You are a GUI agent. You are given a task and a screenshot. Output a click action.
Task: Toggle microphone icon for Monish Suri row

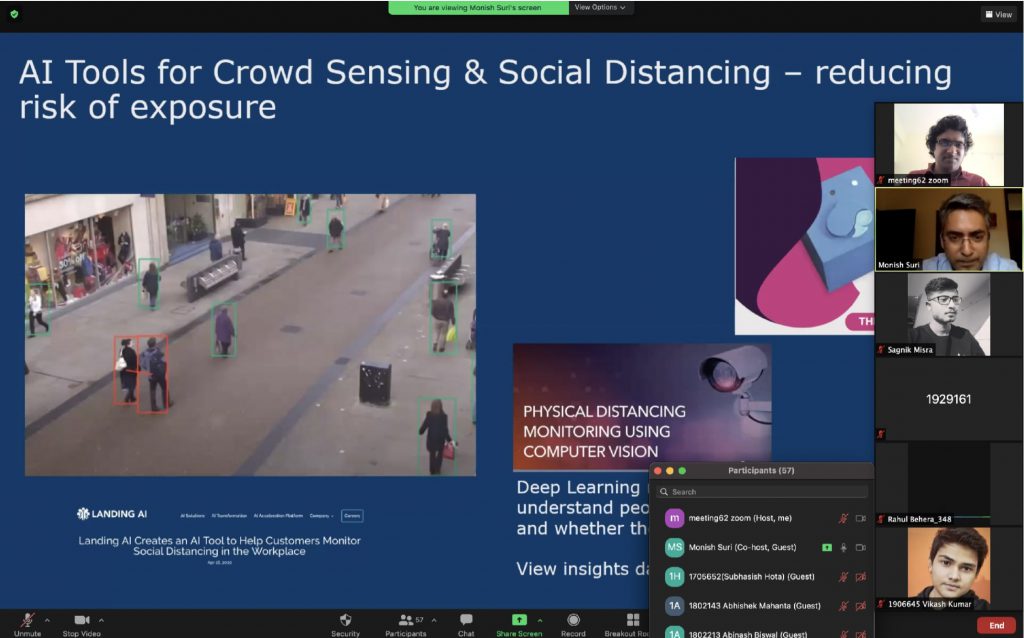pos(844,547)
